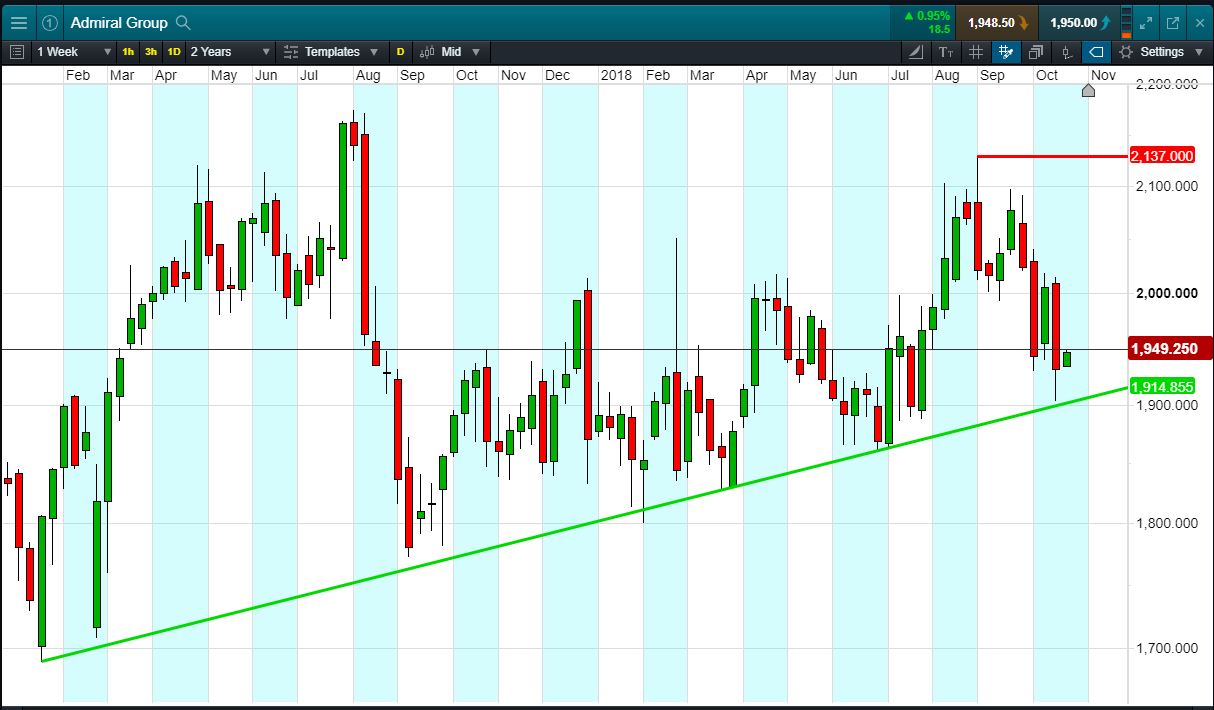Click the current price 1,949.250 label

(1170, 349)
